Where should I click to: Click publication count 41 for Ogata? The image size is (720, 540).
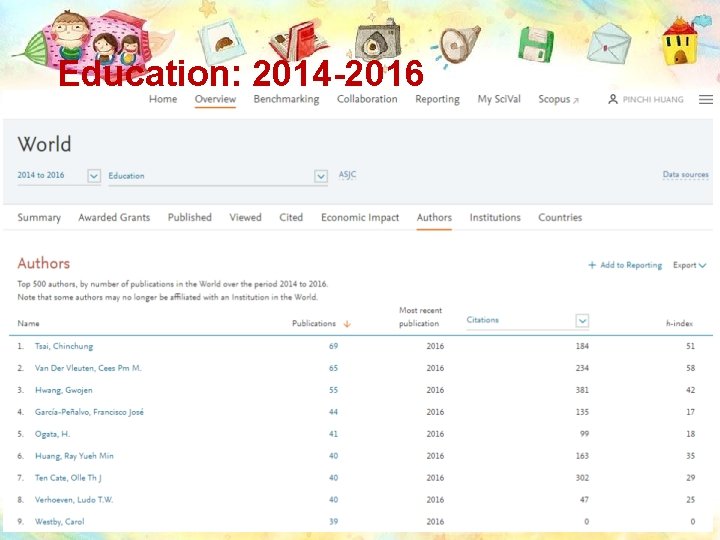click(x=333, y=434)
